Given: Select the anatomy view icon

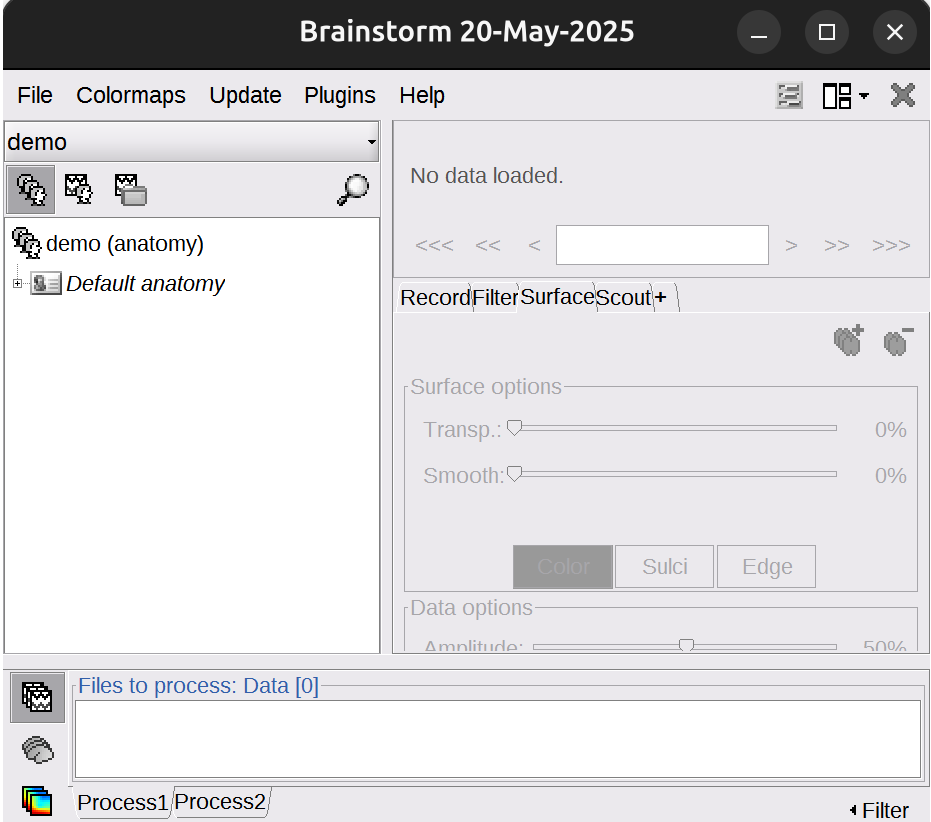Looking at the screenshot, I should click(30, 189).
